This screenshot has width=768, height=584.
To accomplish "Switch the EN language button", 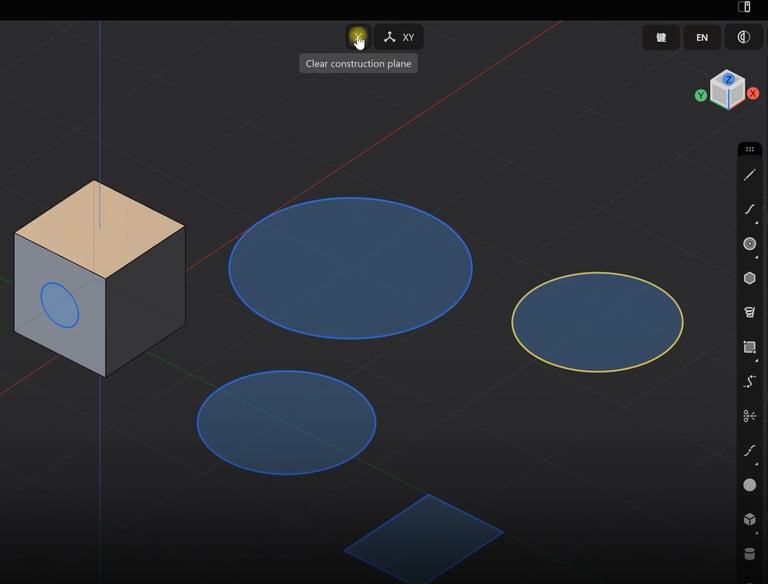I will (x=702, y=37).
